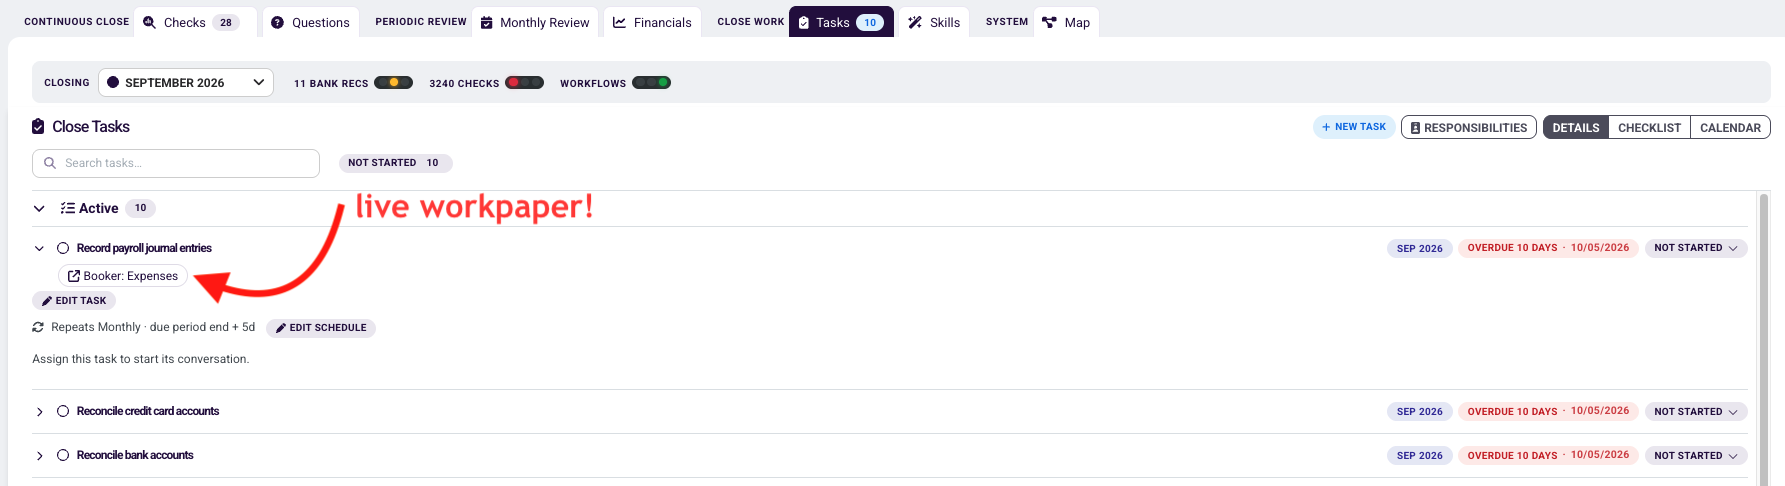The height and width of the screenshot is (486, 1785).
Task: Mark Reconcile credit card accounts complete circle
Action: (x=63, y=411)
